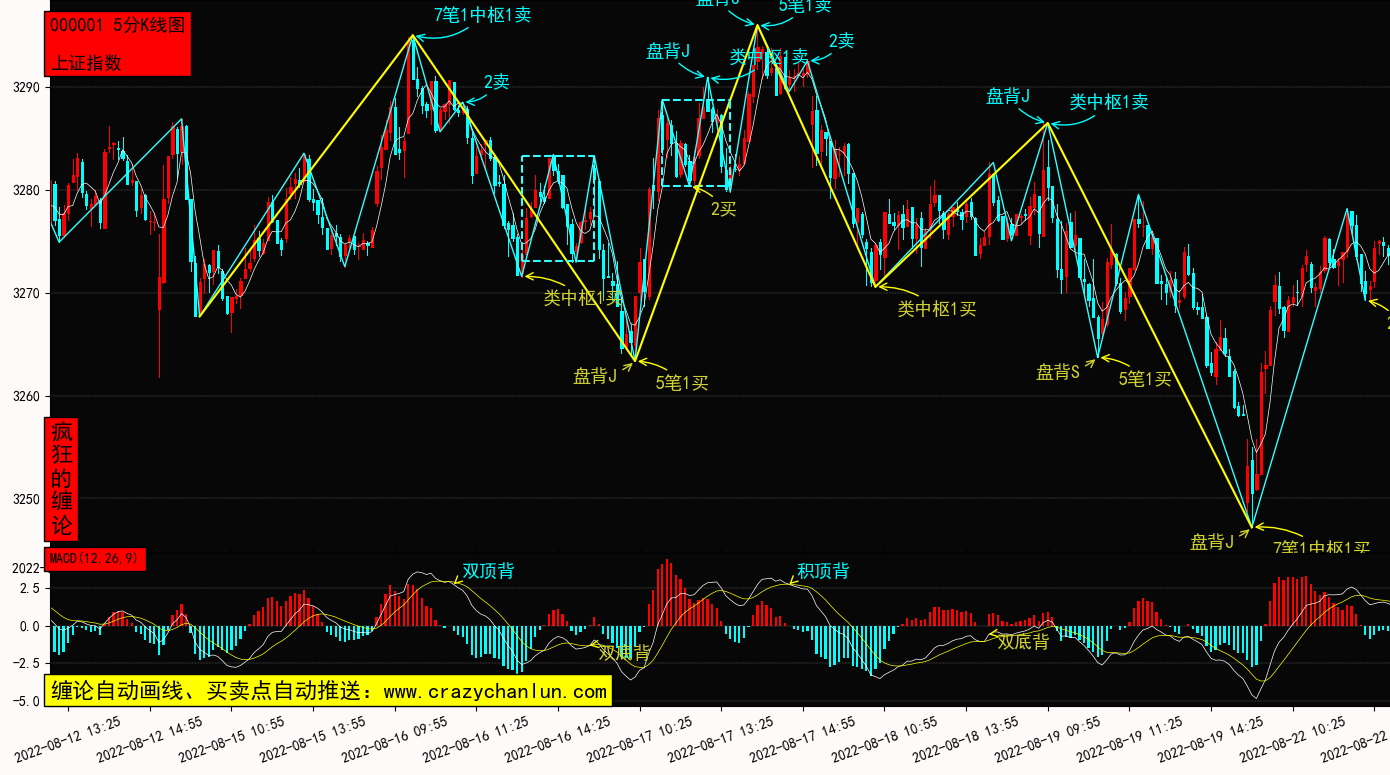The image size is (1390, 775).
Task: Click the 3290 price axis tick
Action: pos(25,87)
